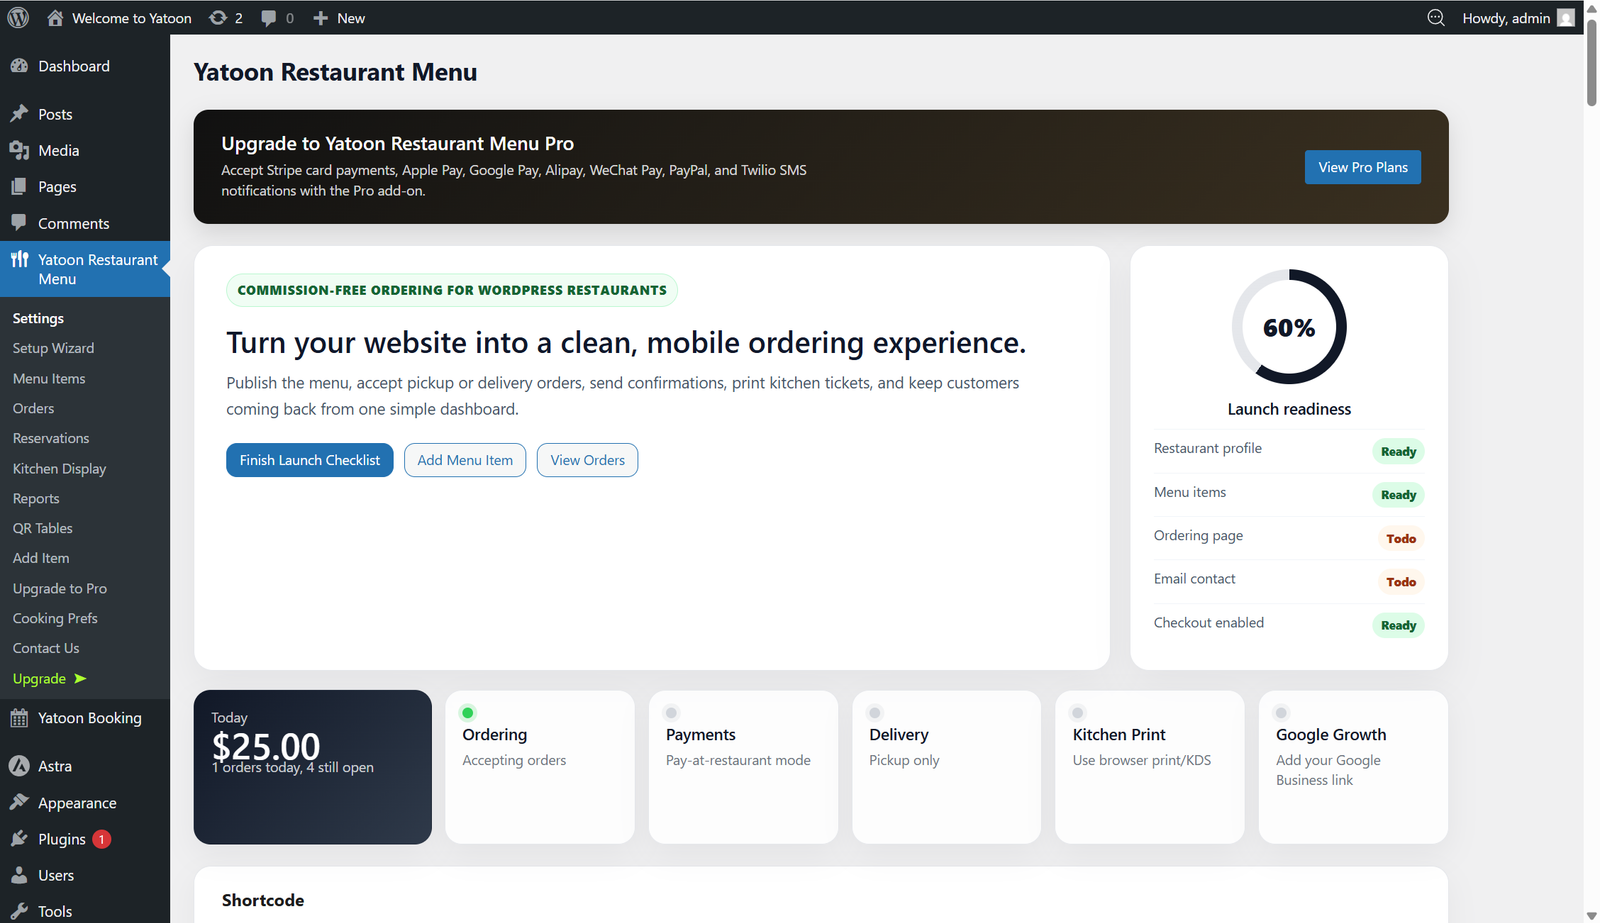Click Ready badge for Menu items
The height and width of the screenshot is (923, 1600).
1398,495
